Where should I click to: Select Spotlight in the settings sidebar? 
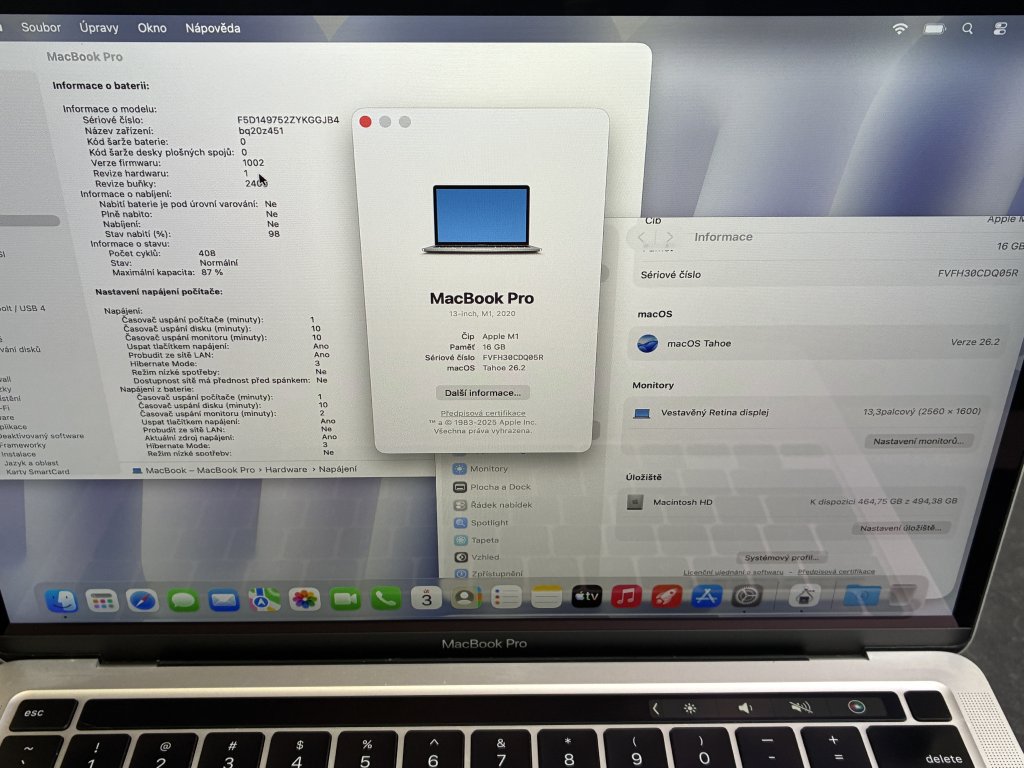(489, 523)
